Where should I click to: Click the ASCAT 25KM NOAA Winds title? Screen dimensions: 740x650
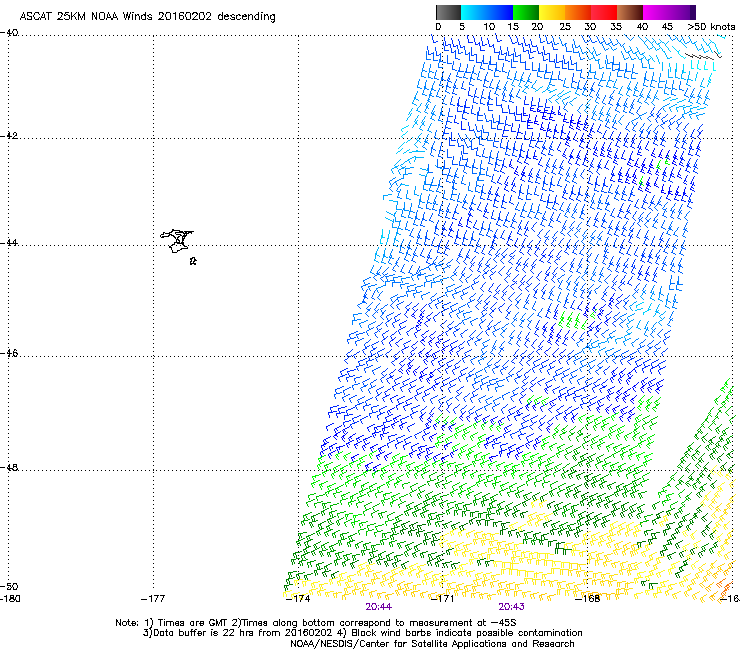tap(147, 16)
